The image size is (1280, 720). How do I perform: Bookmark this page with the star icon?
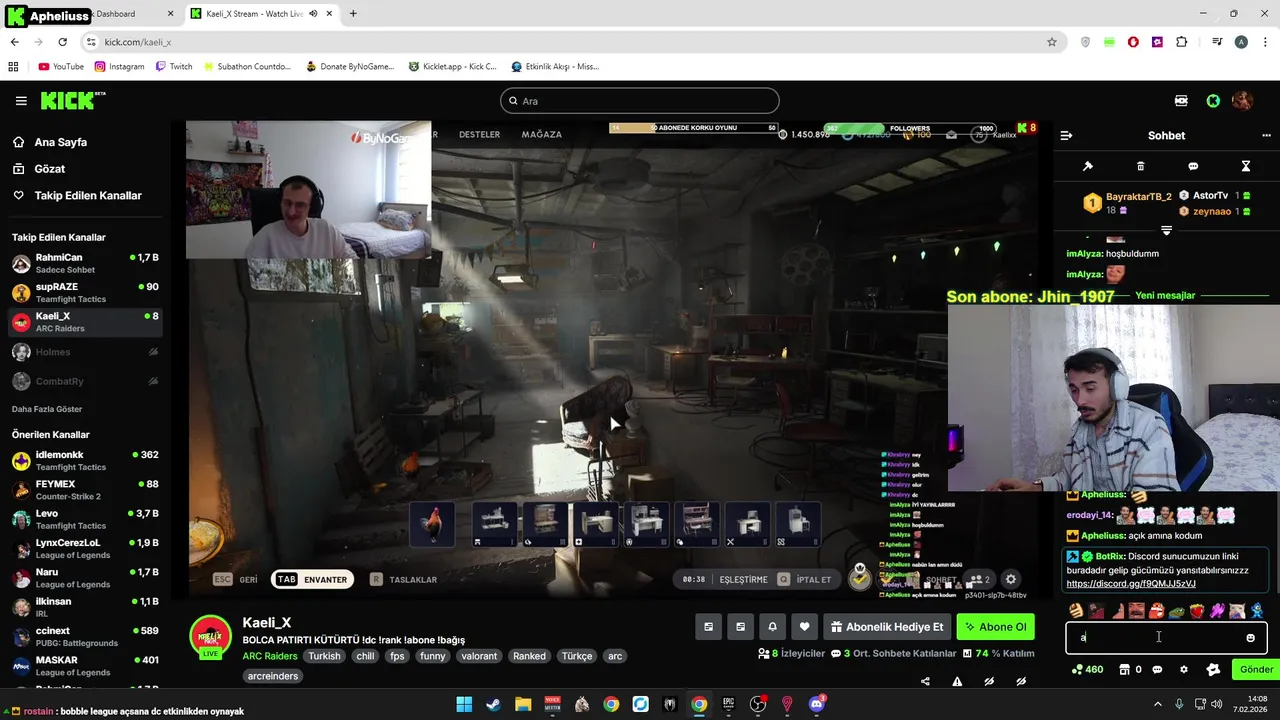1051,42
